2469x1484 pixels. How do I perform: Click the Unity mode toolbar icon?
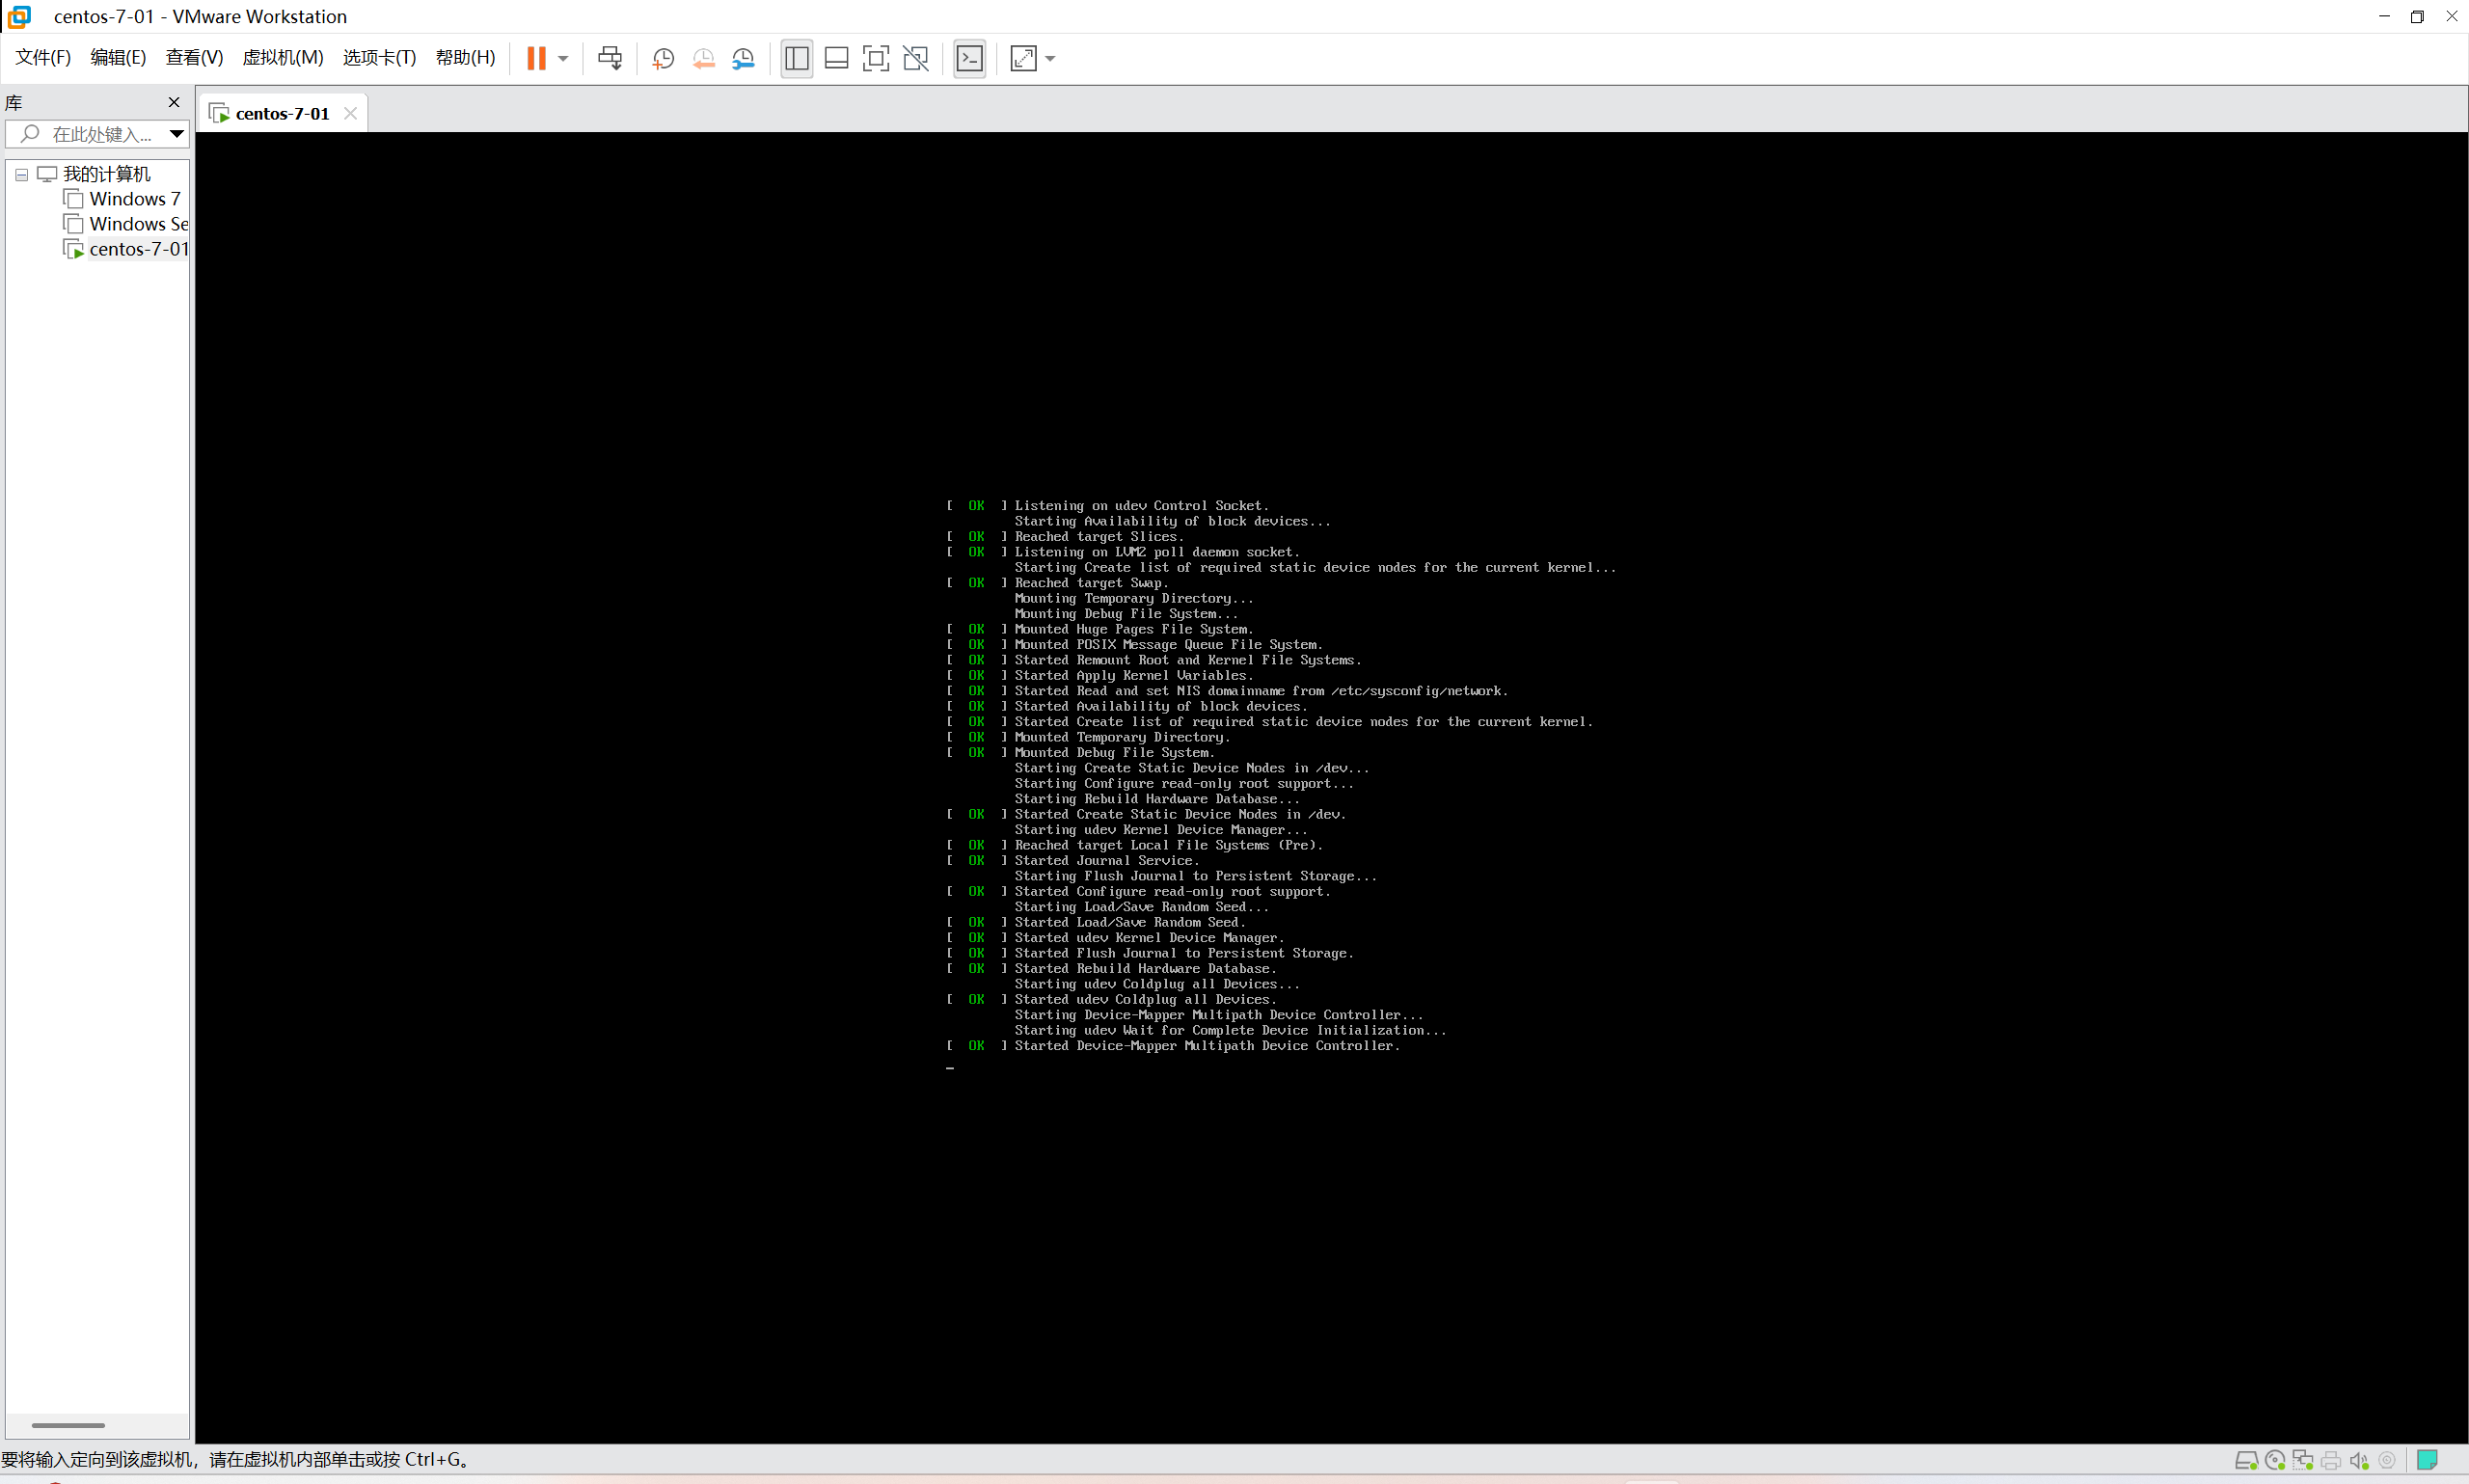click(915, 58)
